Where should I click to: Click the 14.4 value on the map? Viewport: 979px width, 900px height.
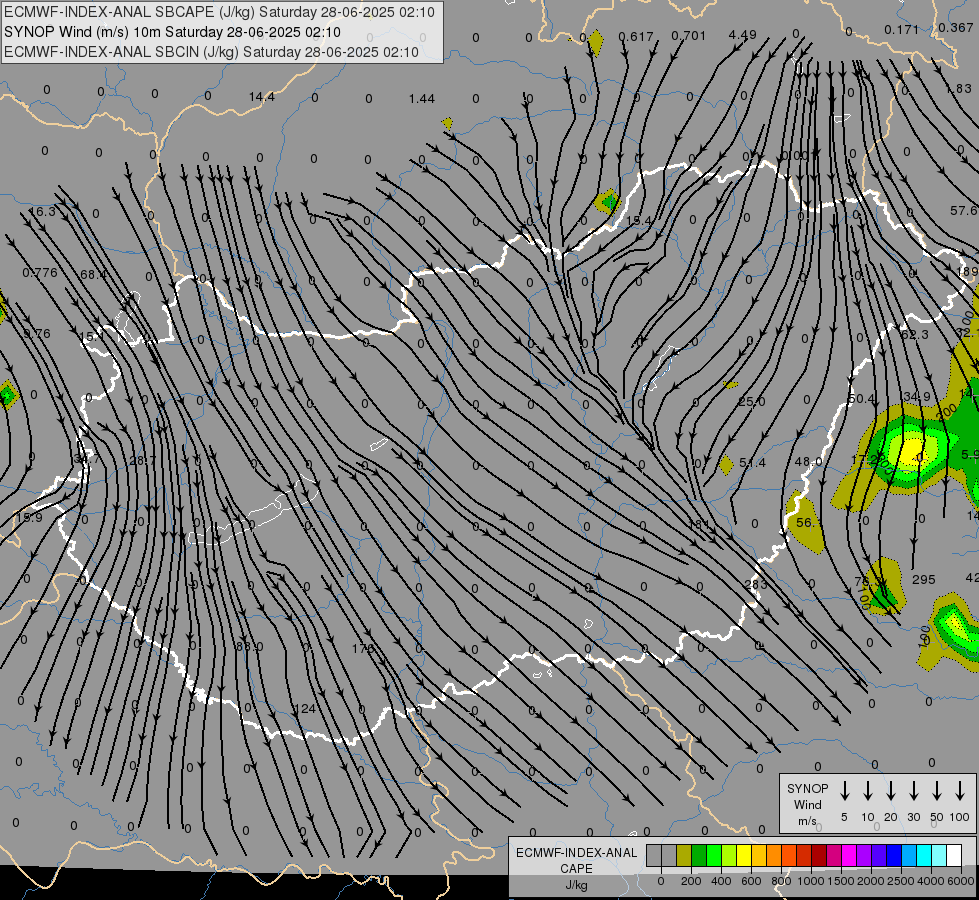pyautogui.click(x=262, y=97)
